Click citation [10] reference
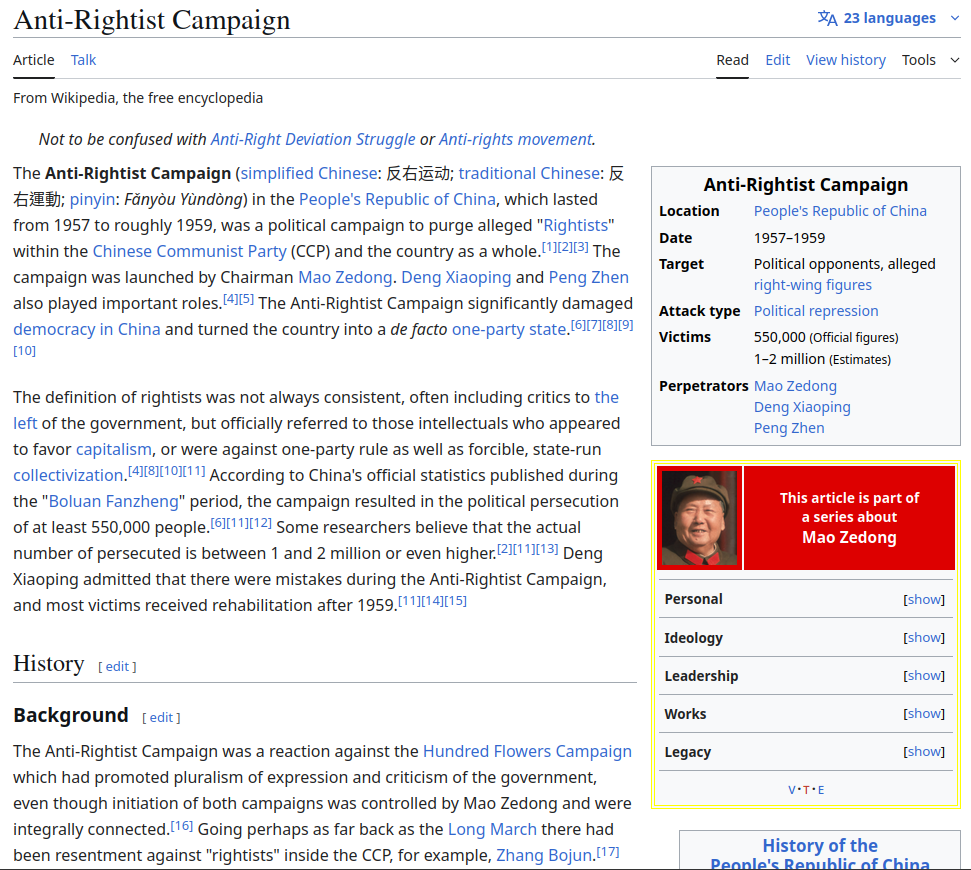The width and height of the screenshot is (971, 870). [24, 350]
